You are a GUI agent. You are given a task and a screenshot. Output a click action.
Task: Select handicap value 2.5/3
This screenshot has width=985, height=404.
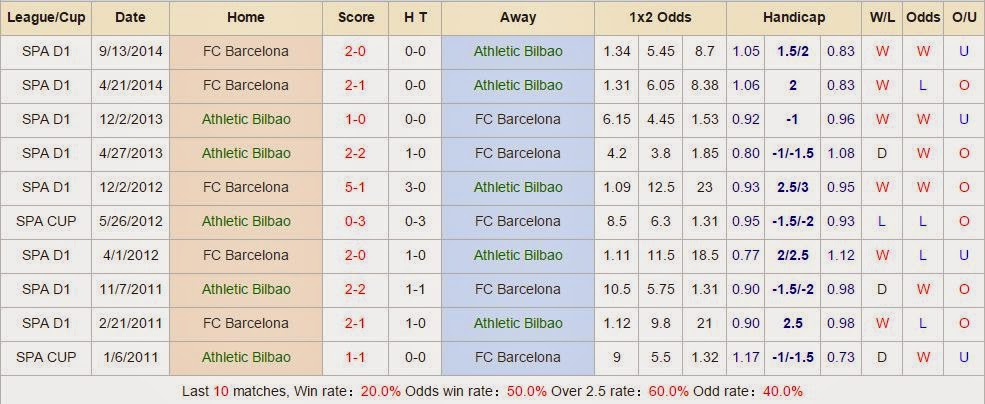pos(793,187)
